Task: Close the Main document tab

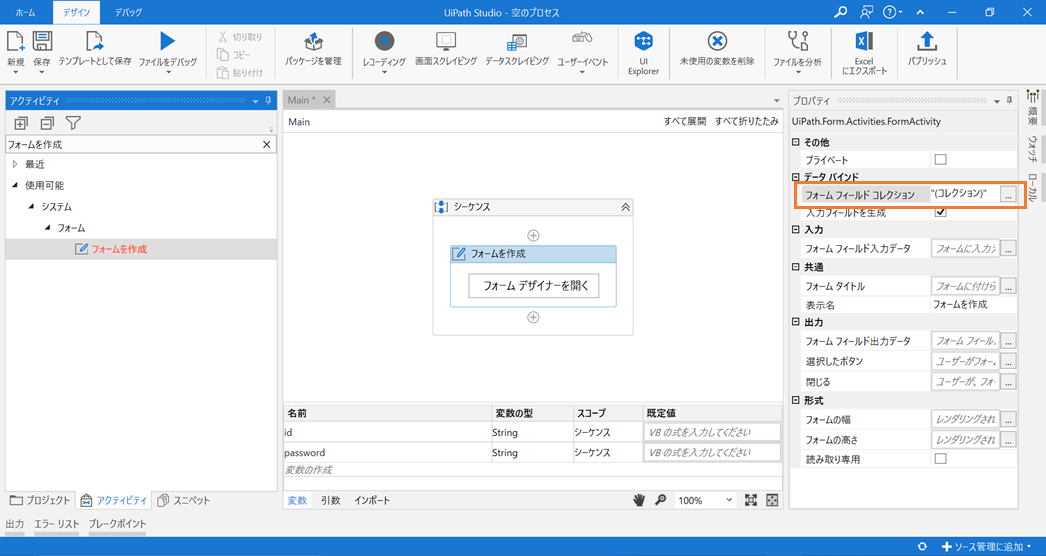Action: pyautogui.click(x=327, y=100)
